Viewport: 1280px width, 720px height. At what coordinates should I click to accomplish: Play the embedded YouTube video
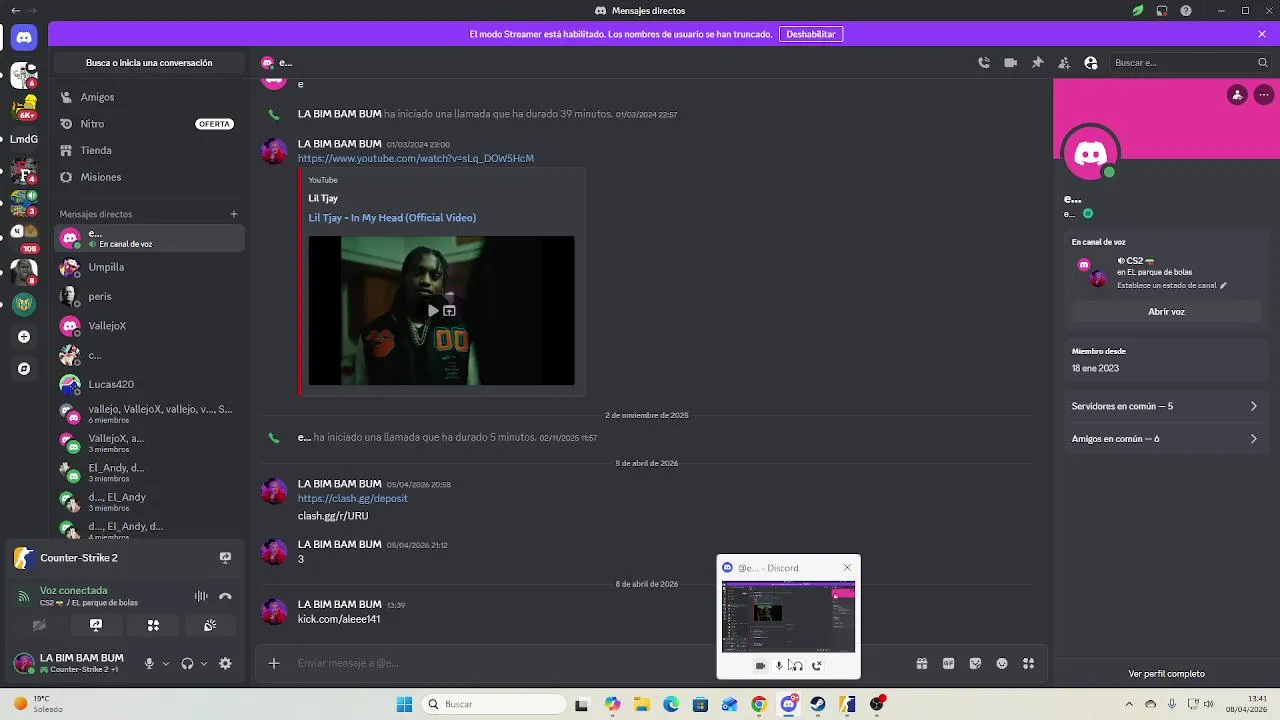point(433,311)
